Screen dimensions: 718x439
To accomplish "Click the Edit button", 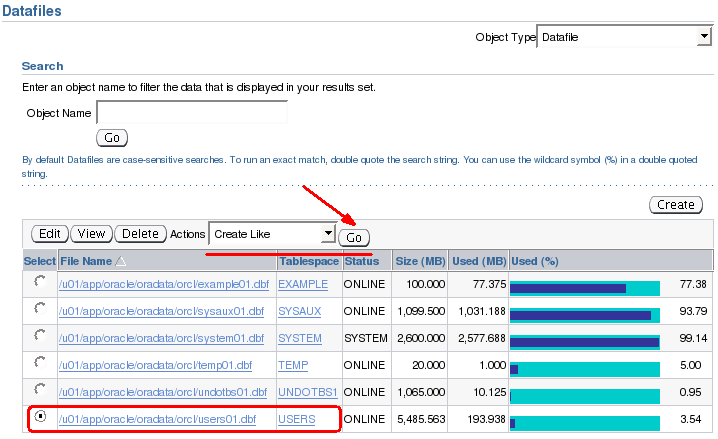I will (49, 234).
